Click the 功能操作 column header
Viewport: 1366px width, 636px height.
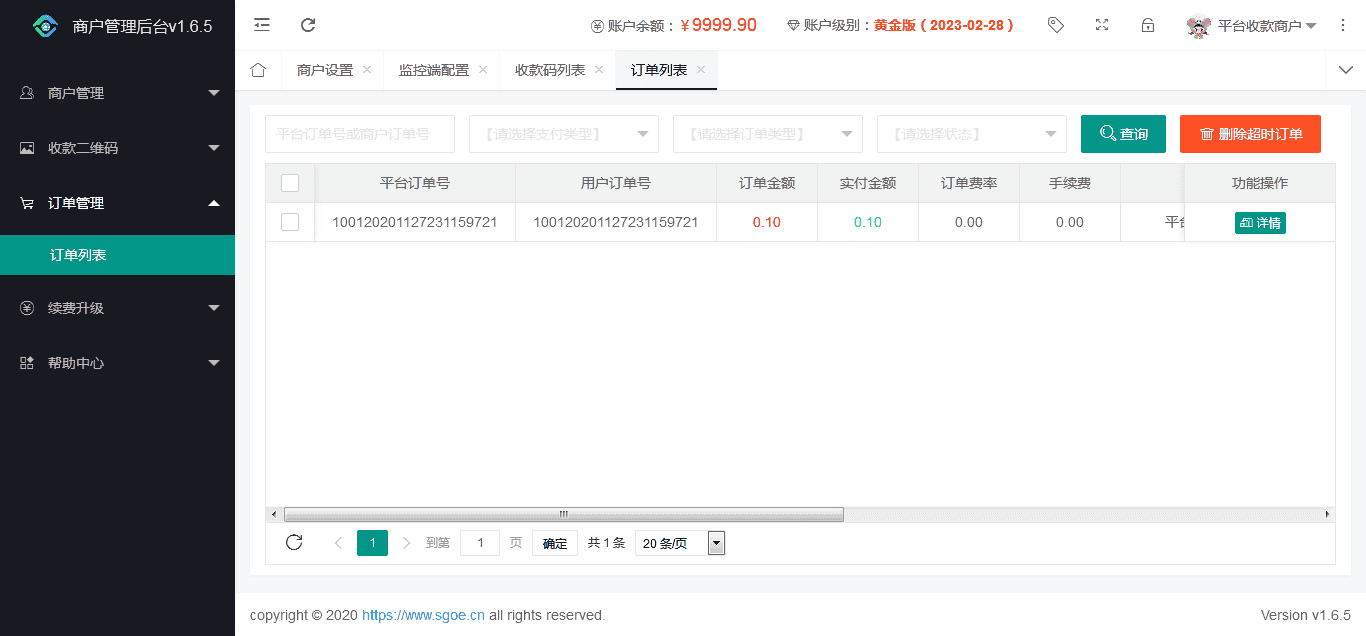(1260, 183)
